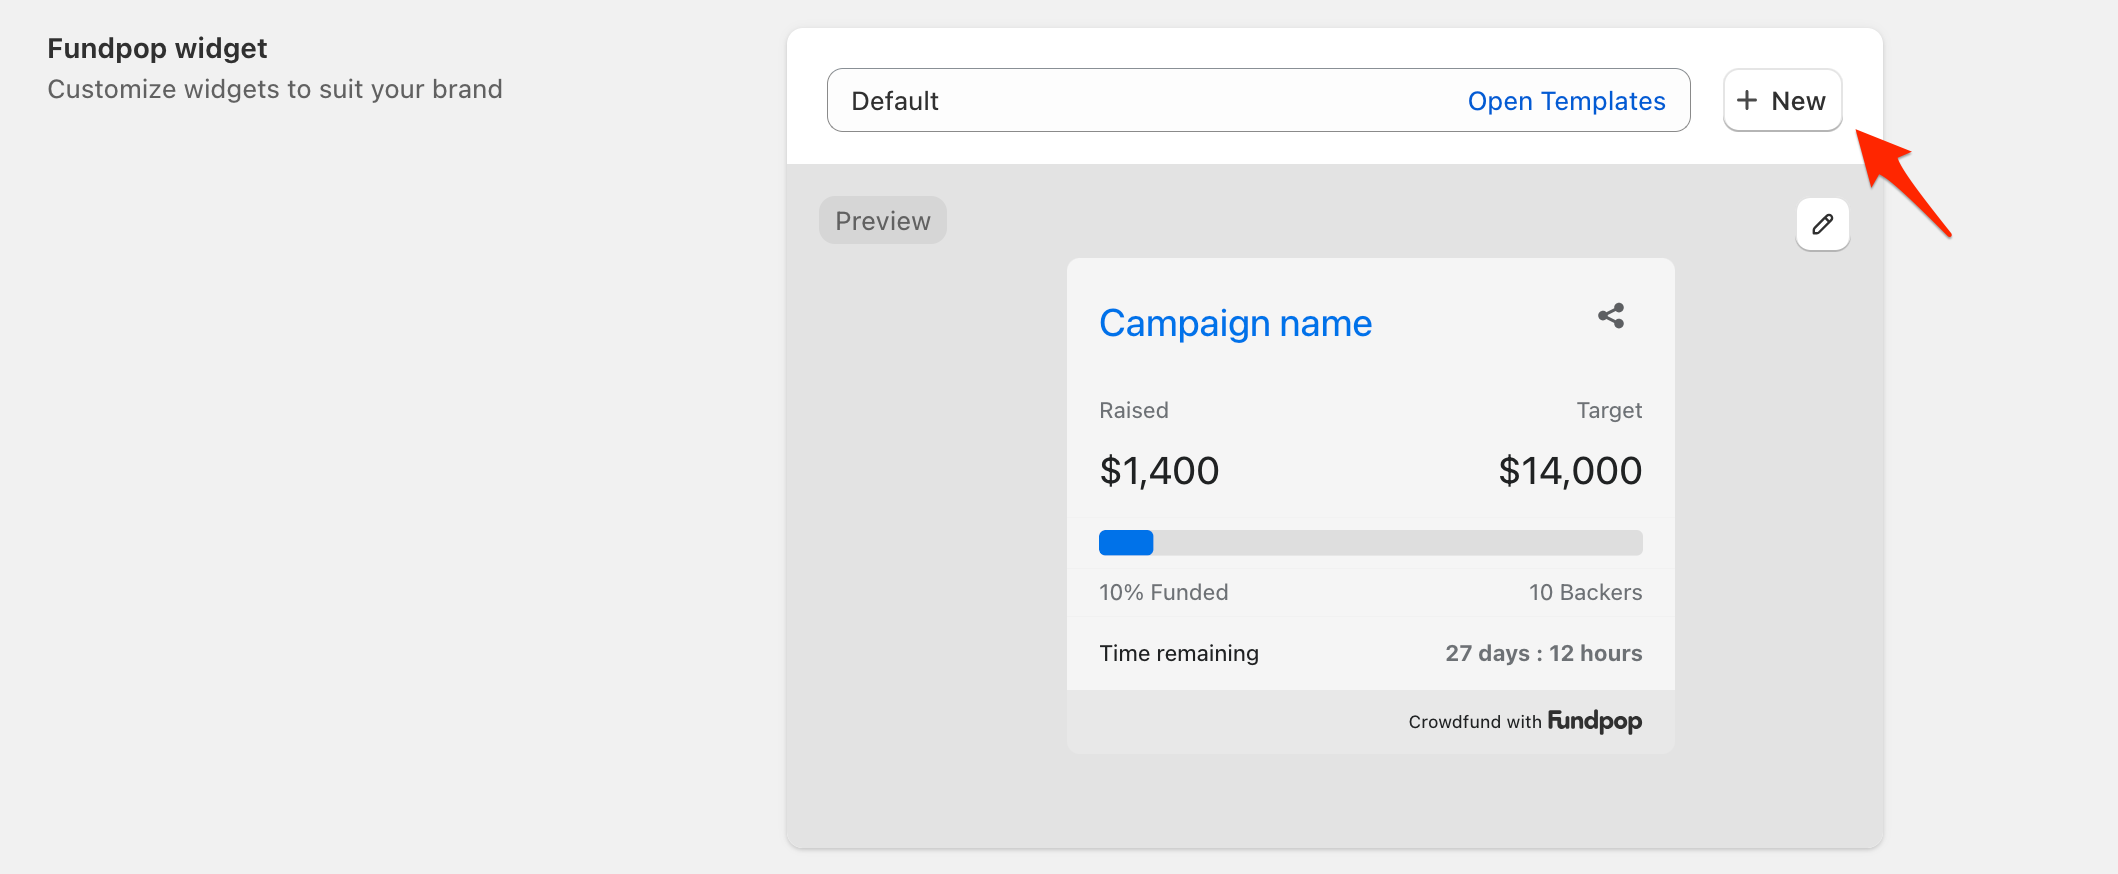
Task: Click the Campaign name title
Action: pyautogui.click(x=1235, y=324)
